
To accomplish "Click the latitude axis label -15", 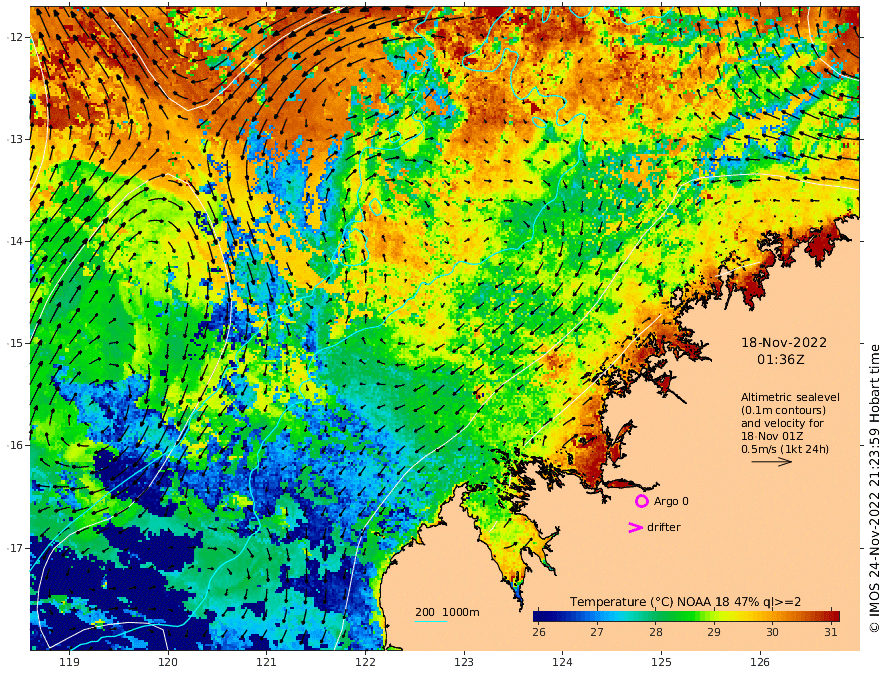I will (x=15, y=343).
